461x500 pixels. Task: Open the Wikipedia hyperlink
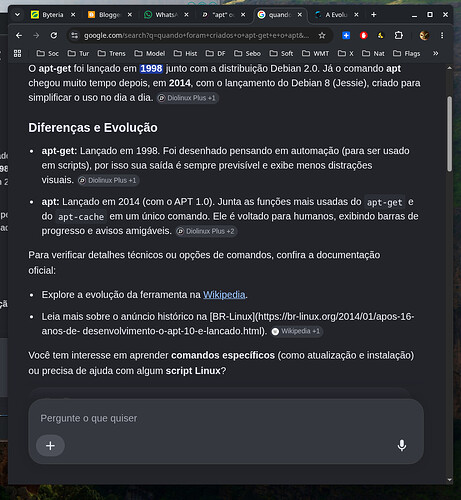224,295
